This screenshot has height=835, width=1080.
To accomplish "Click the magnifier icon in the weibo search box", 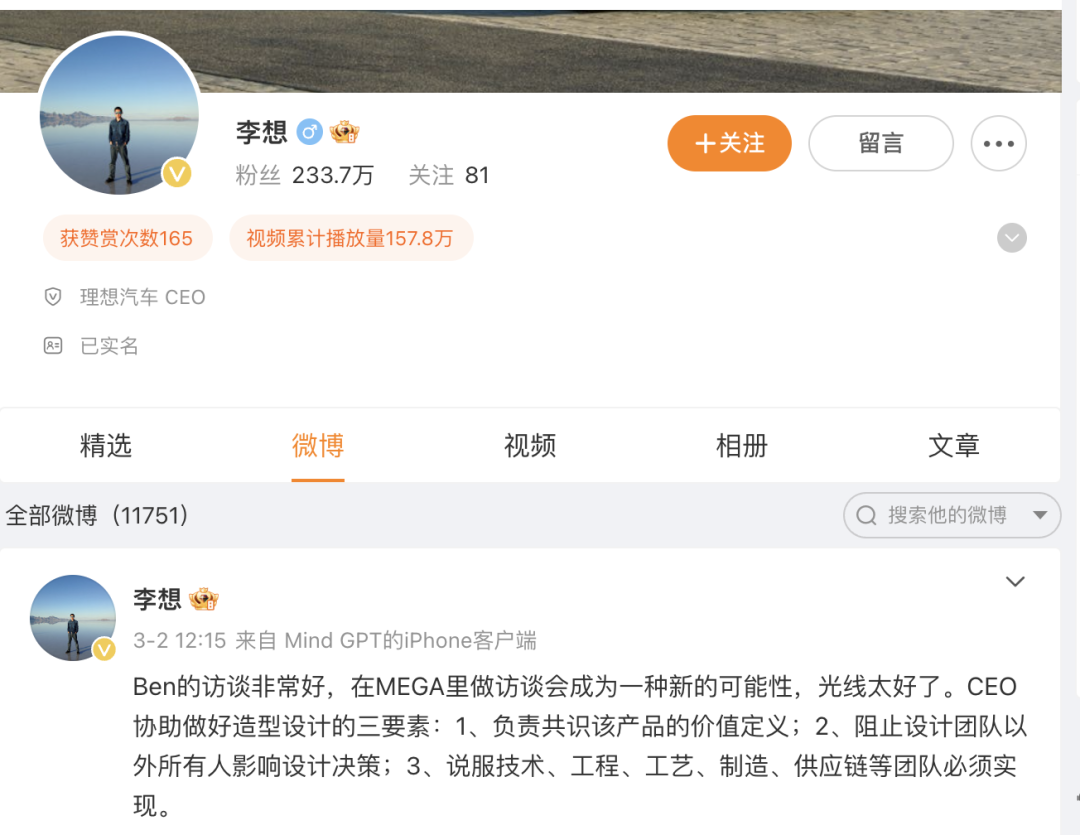I will (x=866, y=515).
